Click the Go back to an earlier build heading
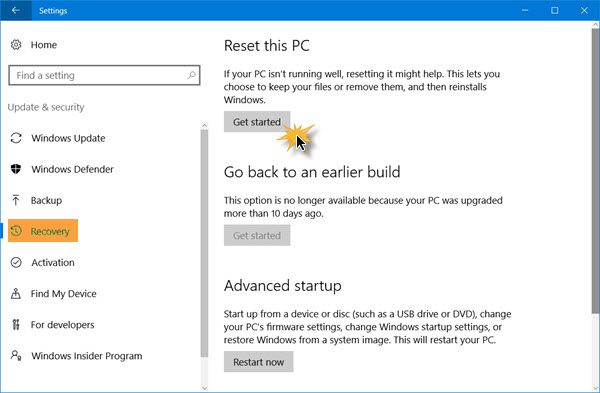Screen dimensions: 600x393 point(312,172)
